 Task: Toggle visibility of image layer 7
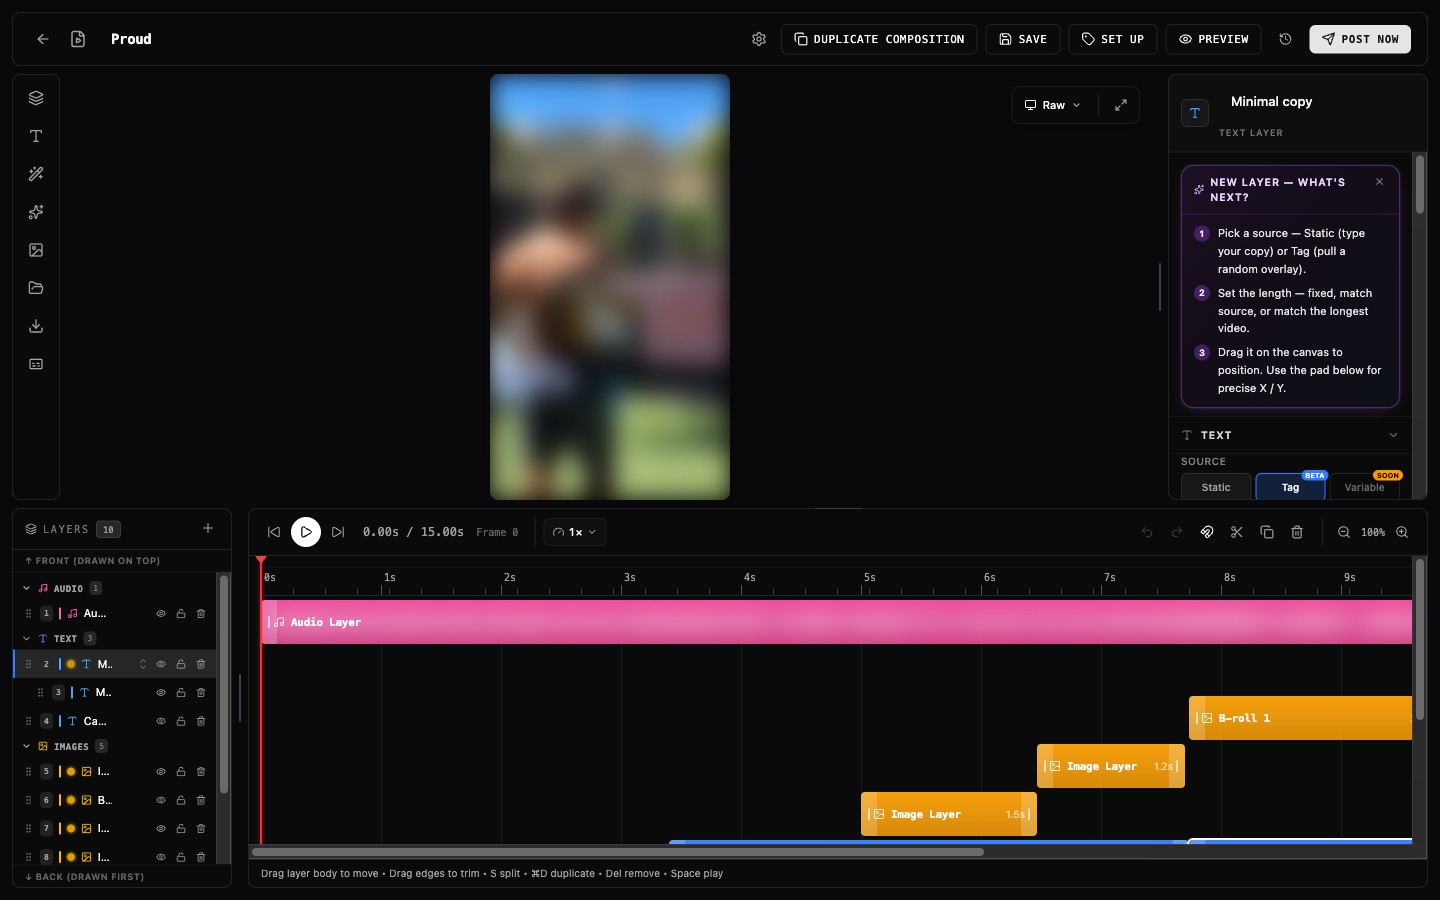(x=161, y=829)
